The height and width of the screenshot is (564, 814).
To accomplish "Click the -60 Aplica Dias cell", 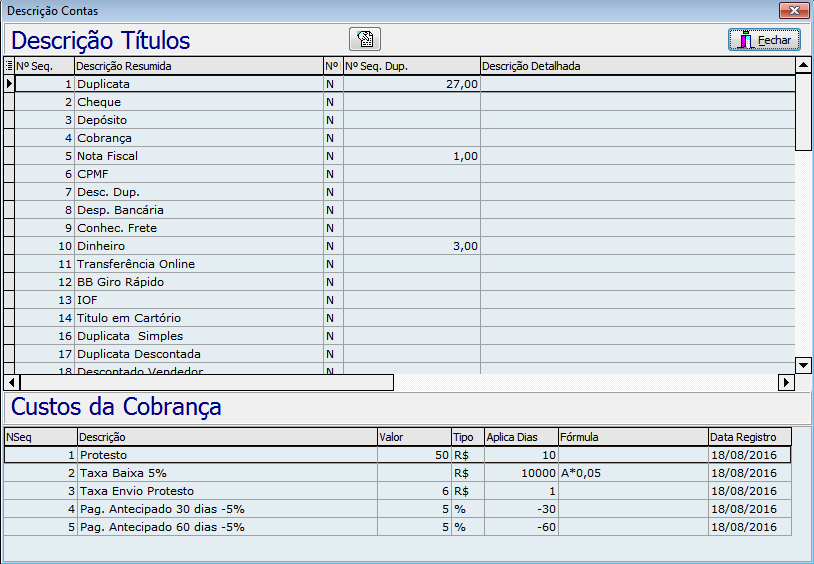I will 521,527.
